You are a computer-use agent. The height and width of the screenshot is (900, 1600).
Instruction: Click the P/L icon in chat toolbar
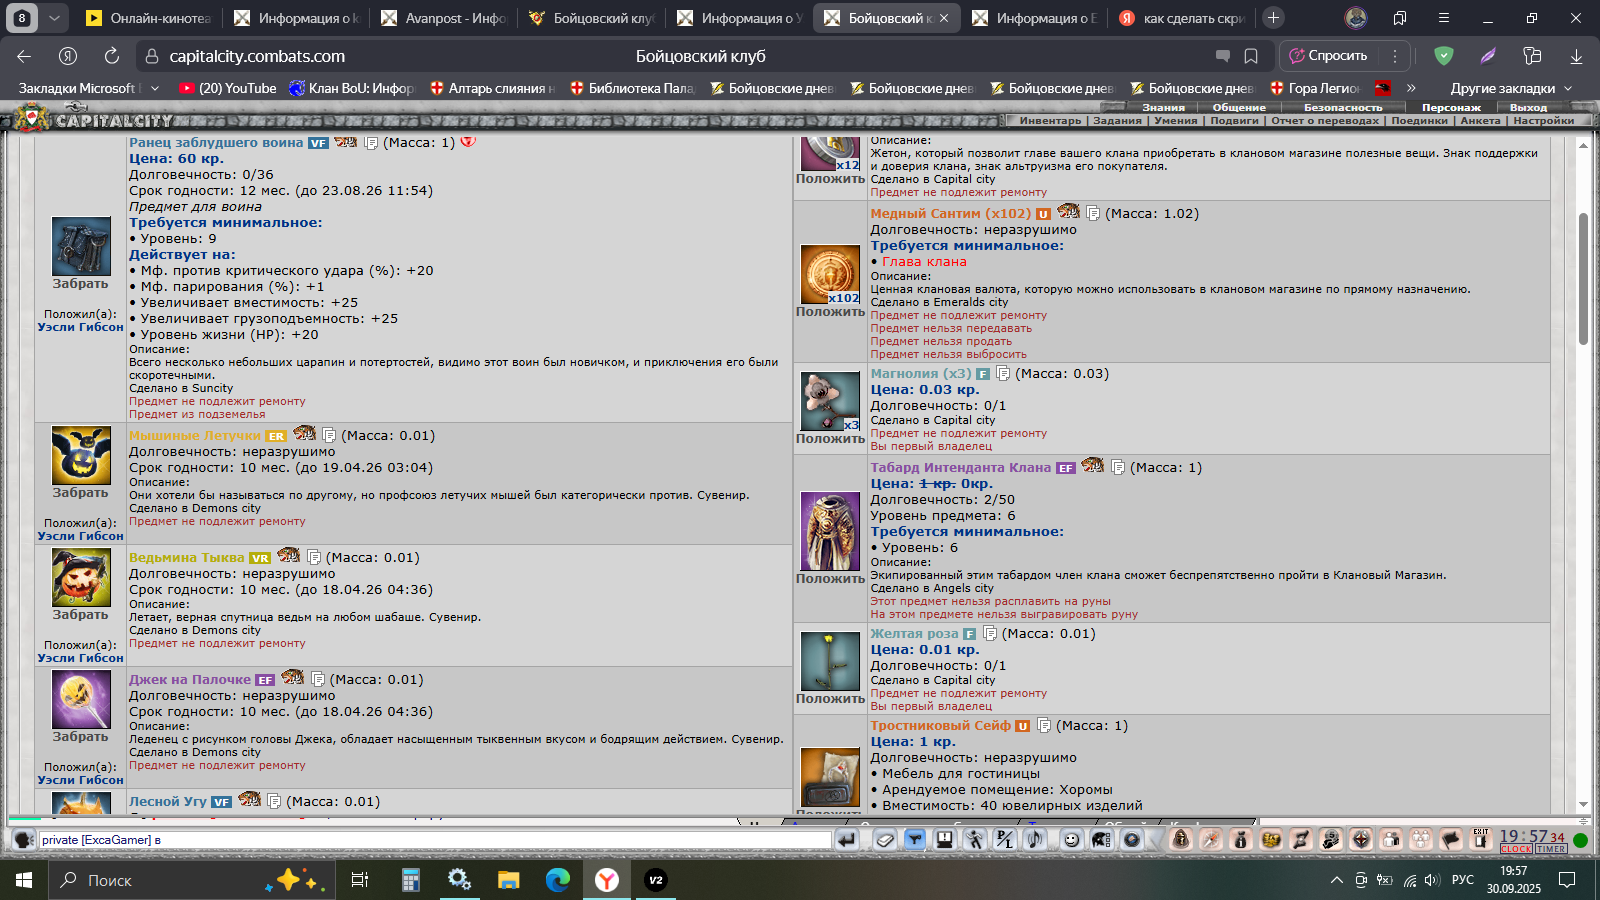1004,840
